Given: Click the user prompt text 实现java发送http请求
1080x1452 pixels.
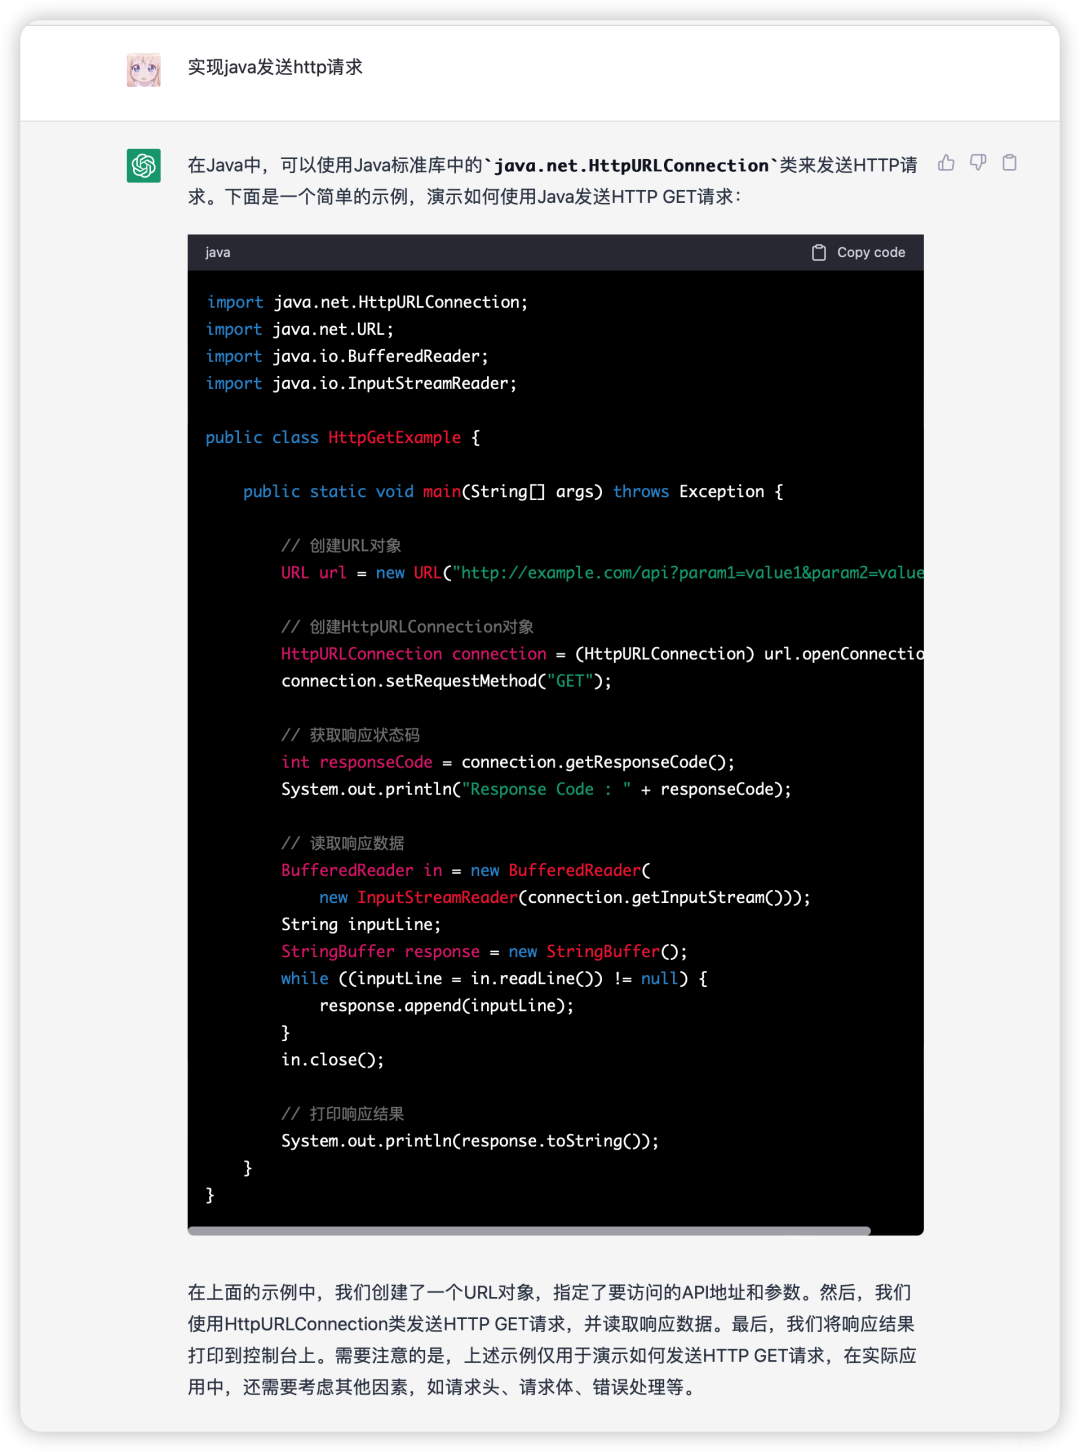Looking at the screenshot, I should tap(275, 67).
